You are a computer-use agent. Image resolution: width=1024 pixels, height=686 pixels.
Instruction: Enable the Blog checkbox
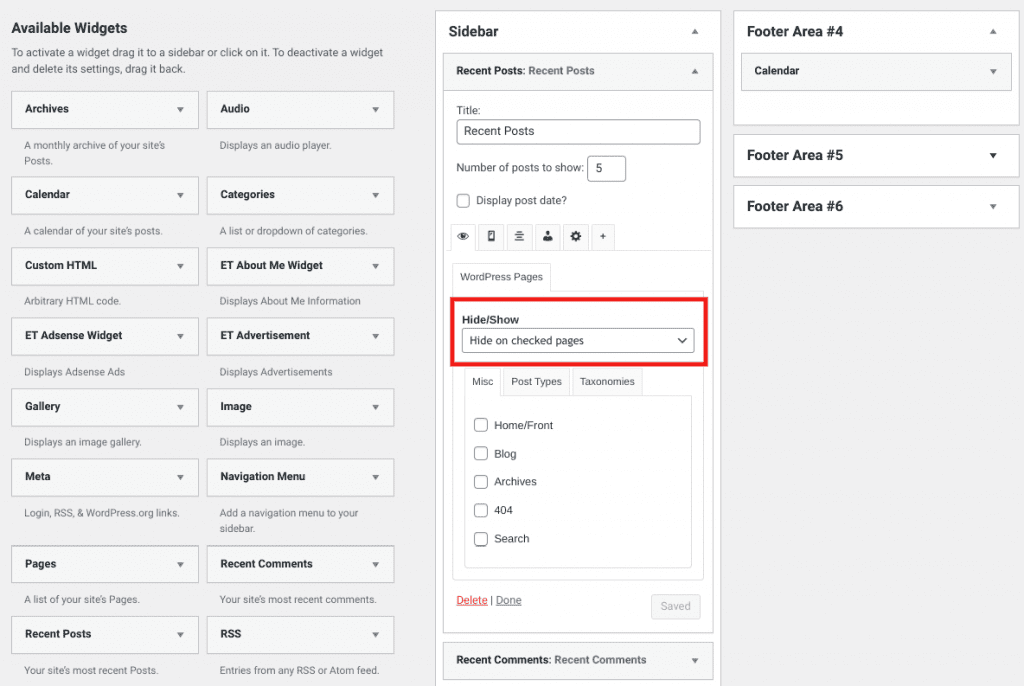tap(481, 454)
